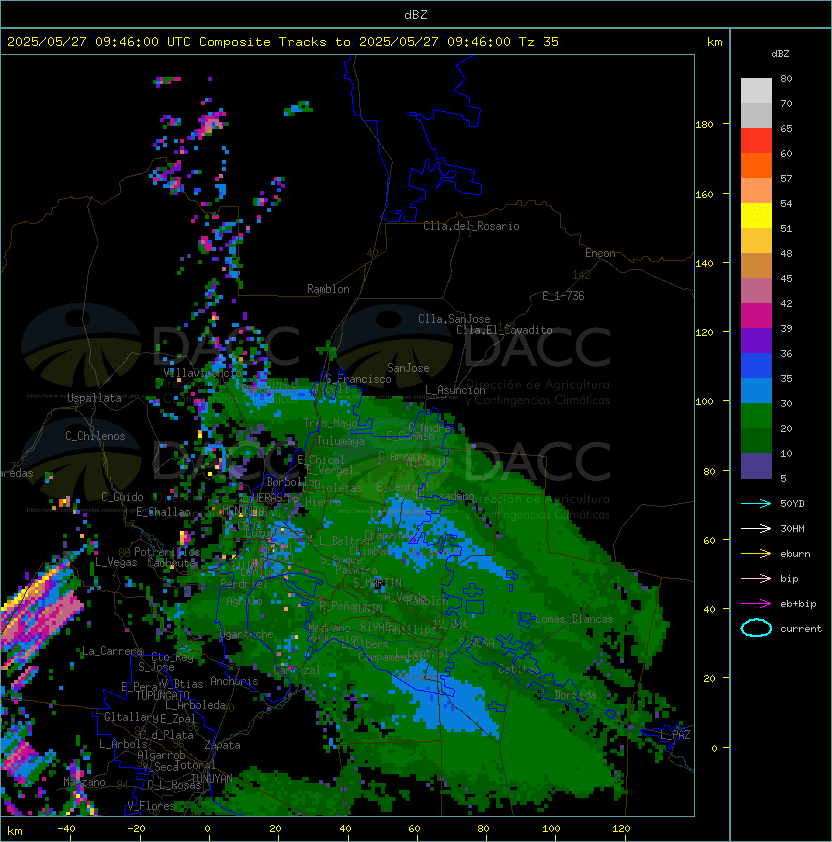Click the 'km' unit label at top right

click(714, 42)
